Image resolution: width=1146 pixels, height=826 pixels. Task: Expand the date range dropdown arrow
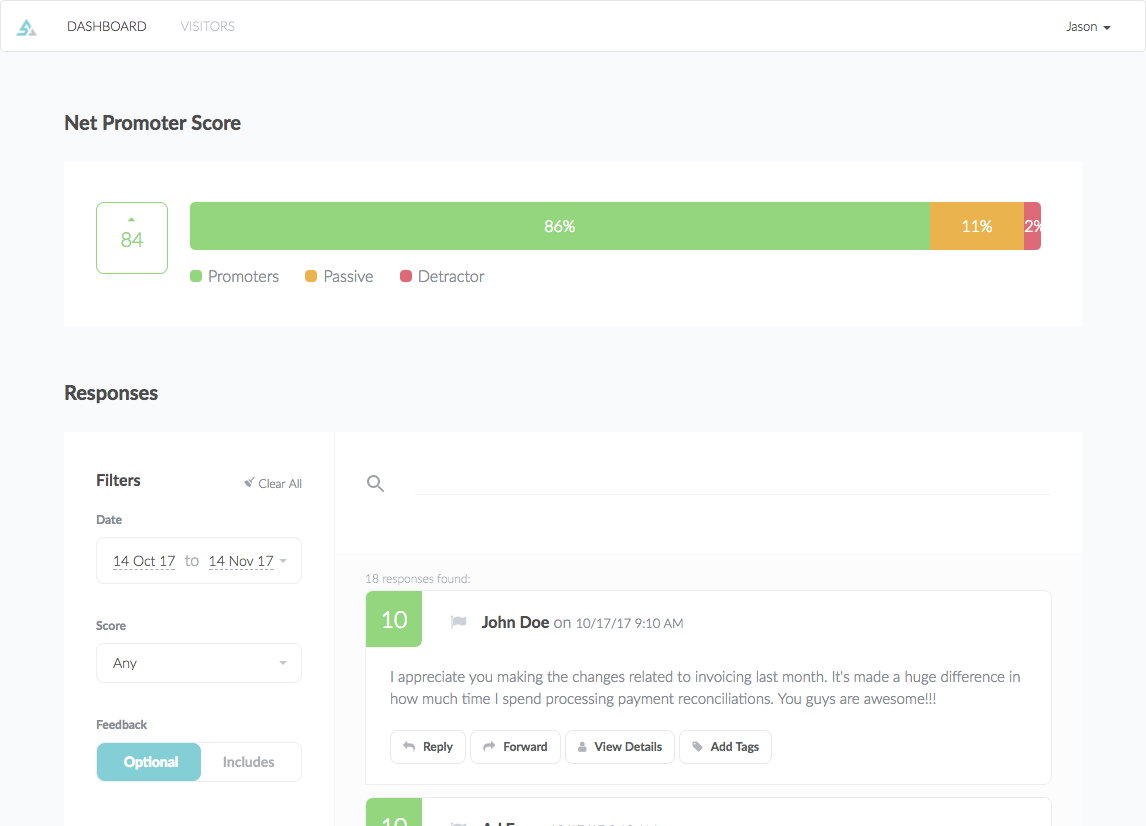point(283,561)
